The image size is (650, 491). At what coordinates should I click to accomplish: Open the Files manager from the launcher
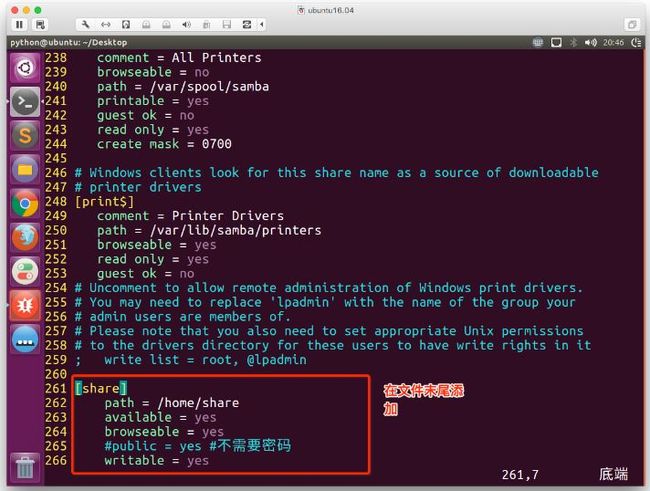[x=25, y=170]
